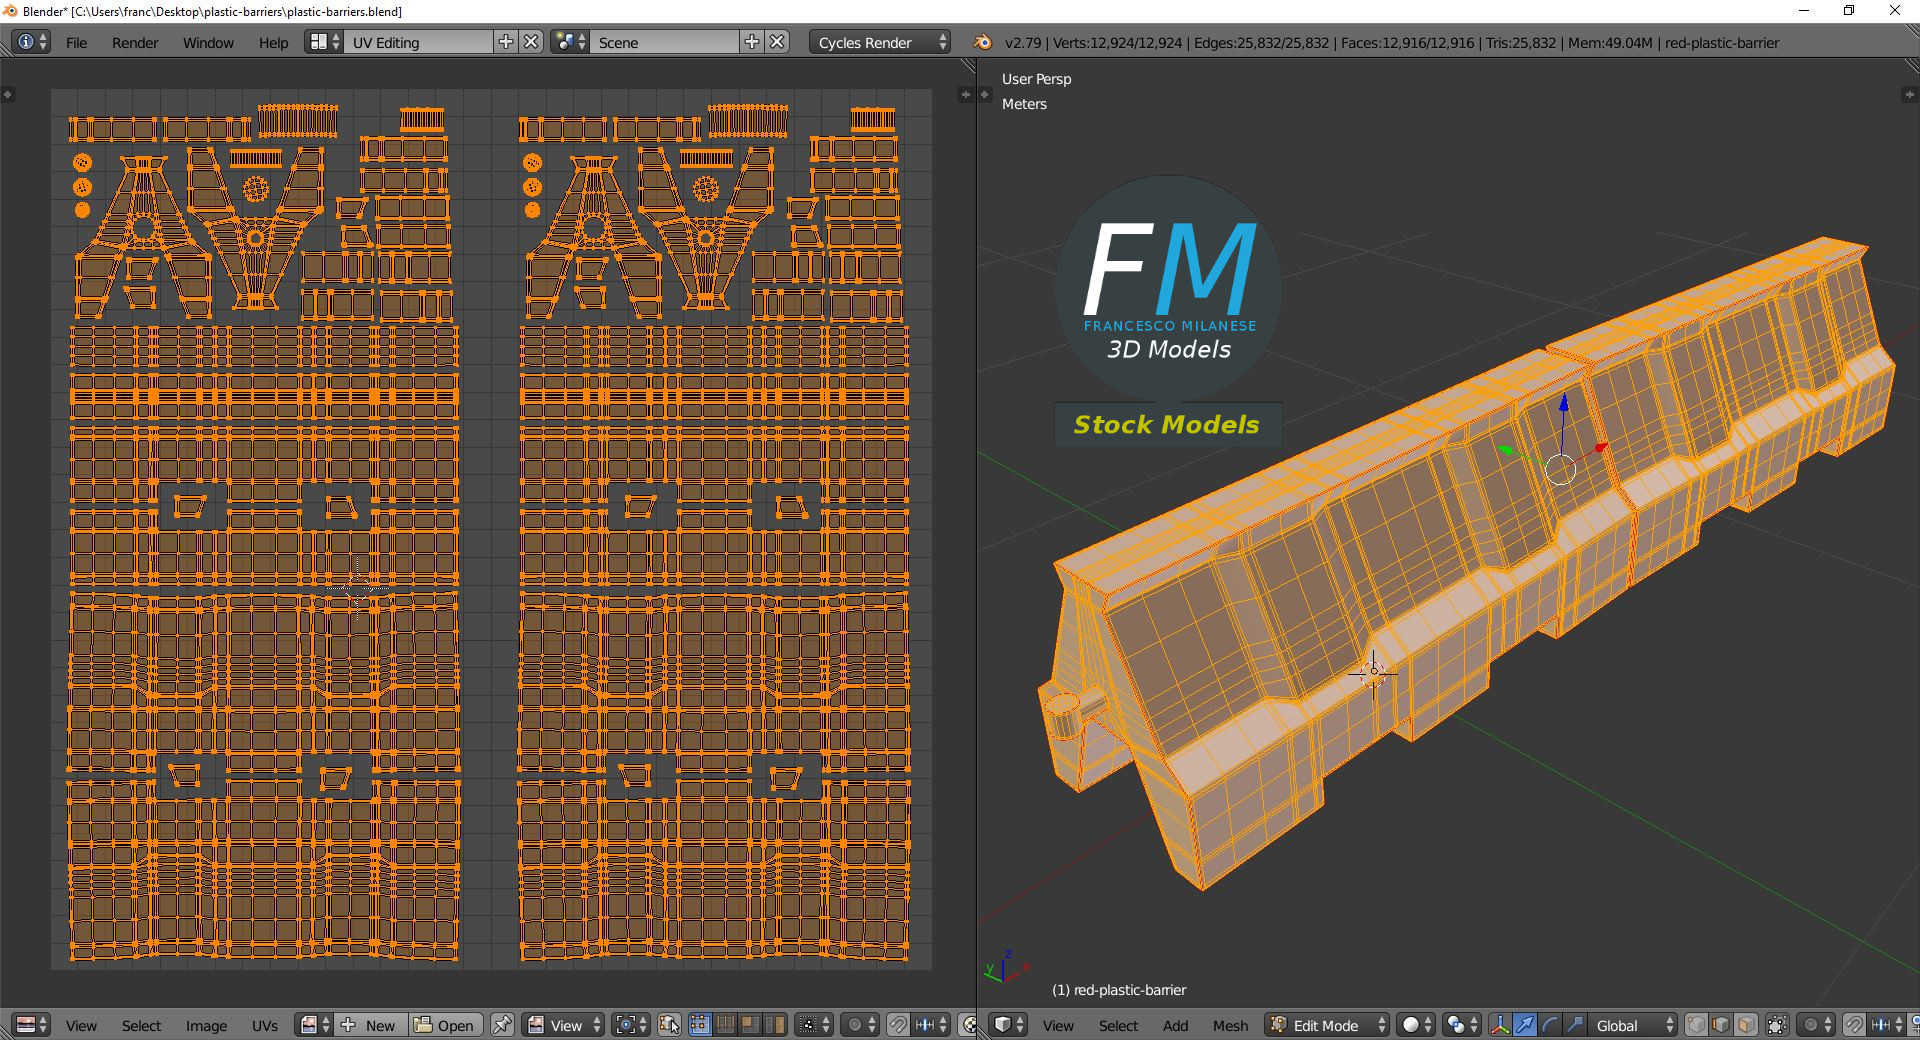Select UV vertex selection mode

tap(700, 1025)
